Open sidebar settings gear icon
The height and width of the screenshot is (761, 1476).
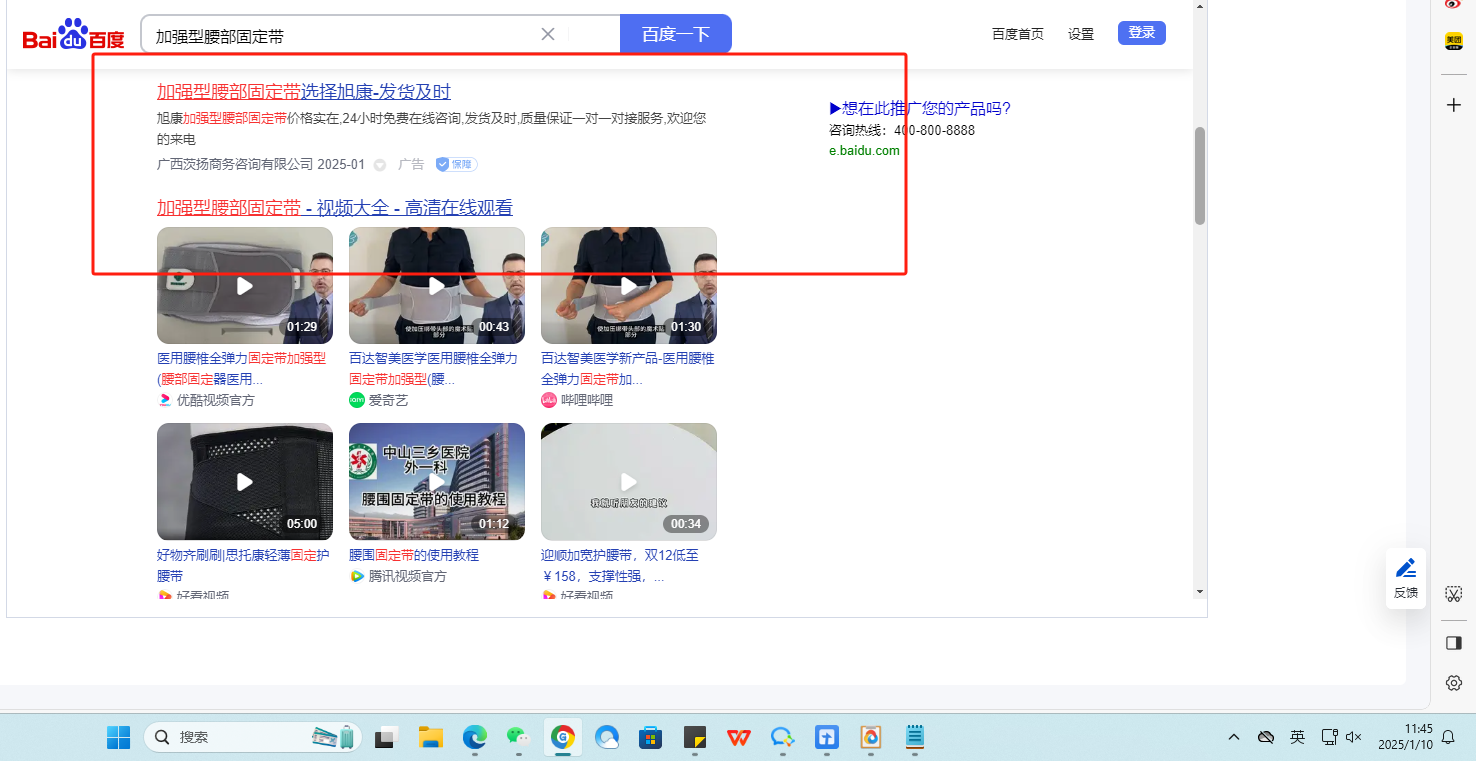(1454, 683)
